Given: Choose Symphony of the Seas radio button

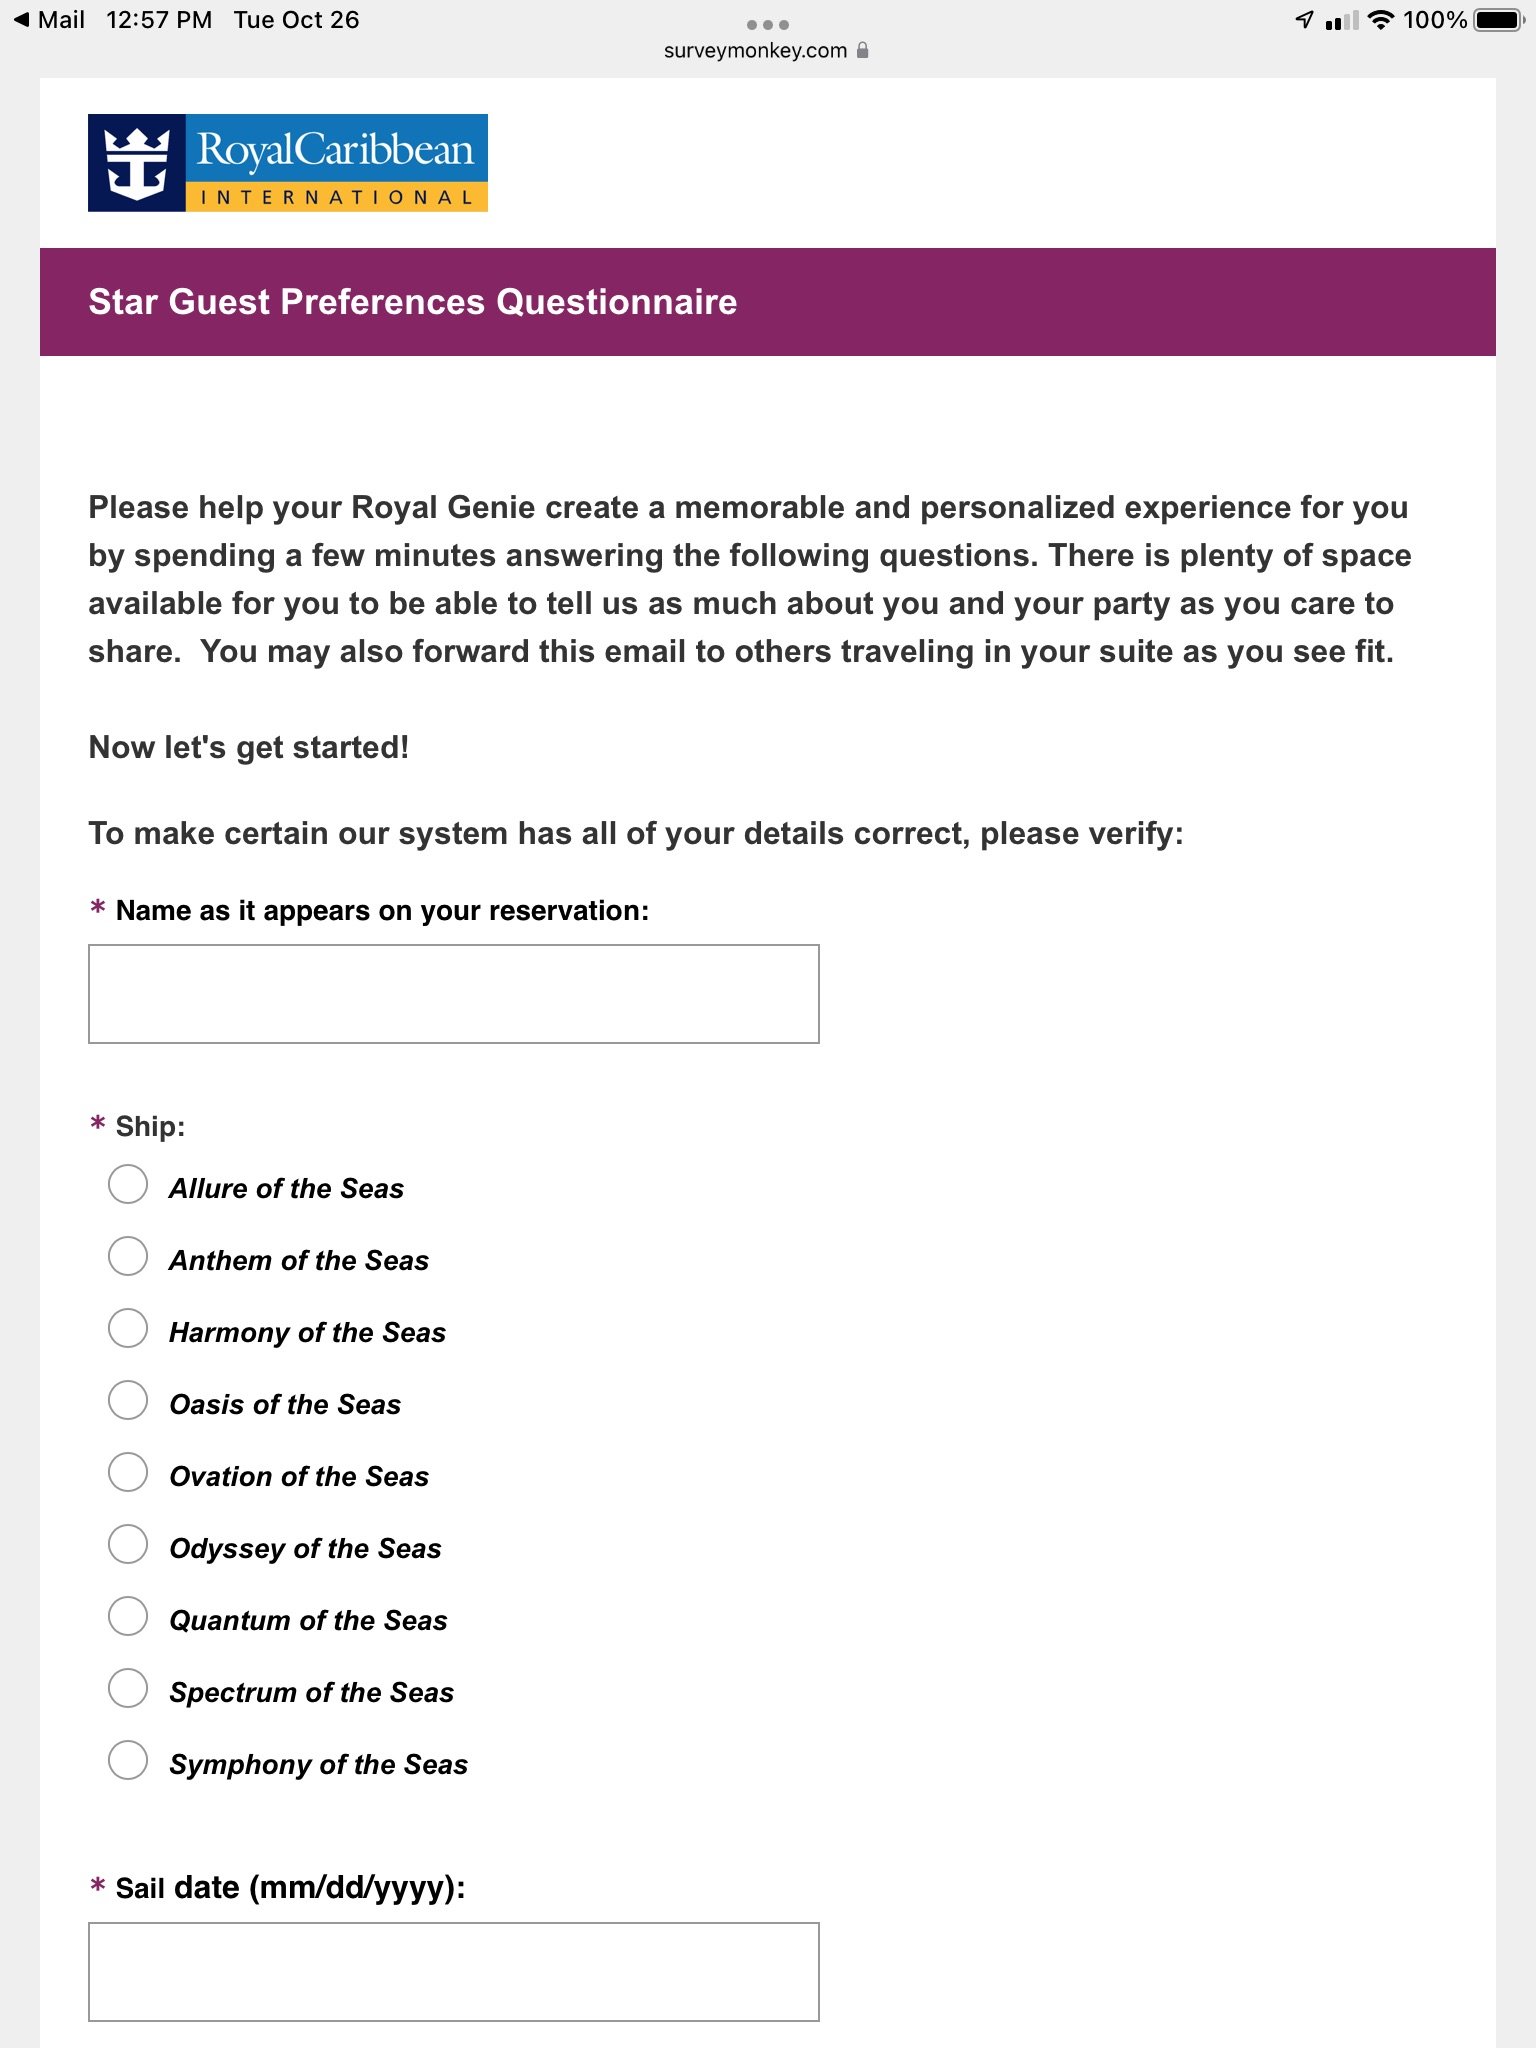Looking at the screenshot, I should [128, 1760].
